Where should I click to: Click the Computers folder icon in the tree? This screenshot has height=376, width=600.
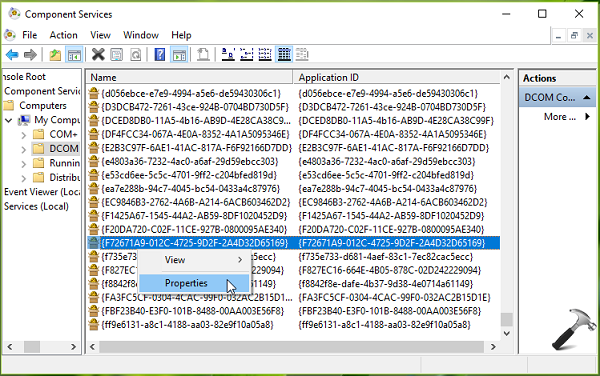pos(9,106)
